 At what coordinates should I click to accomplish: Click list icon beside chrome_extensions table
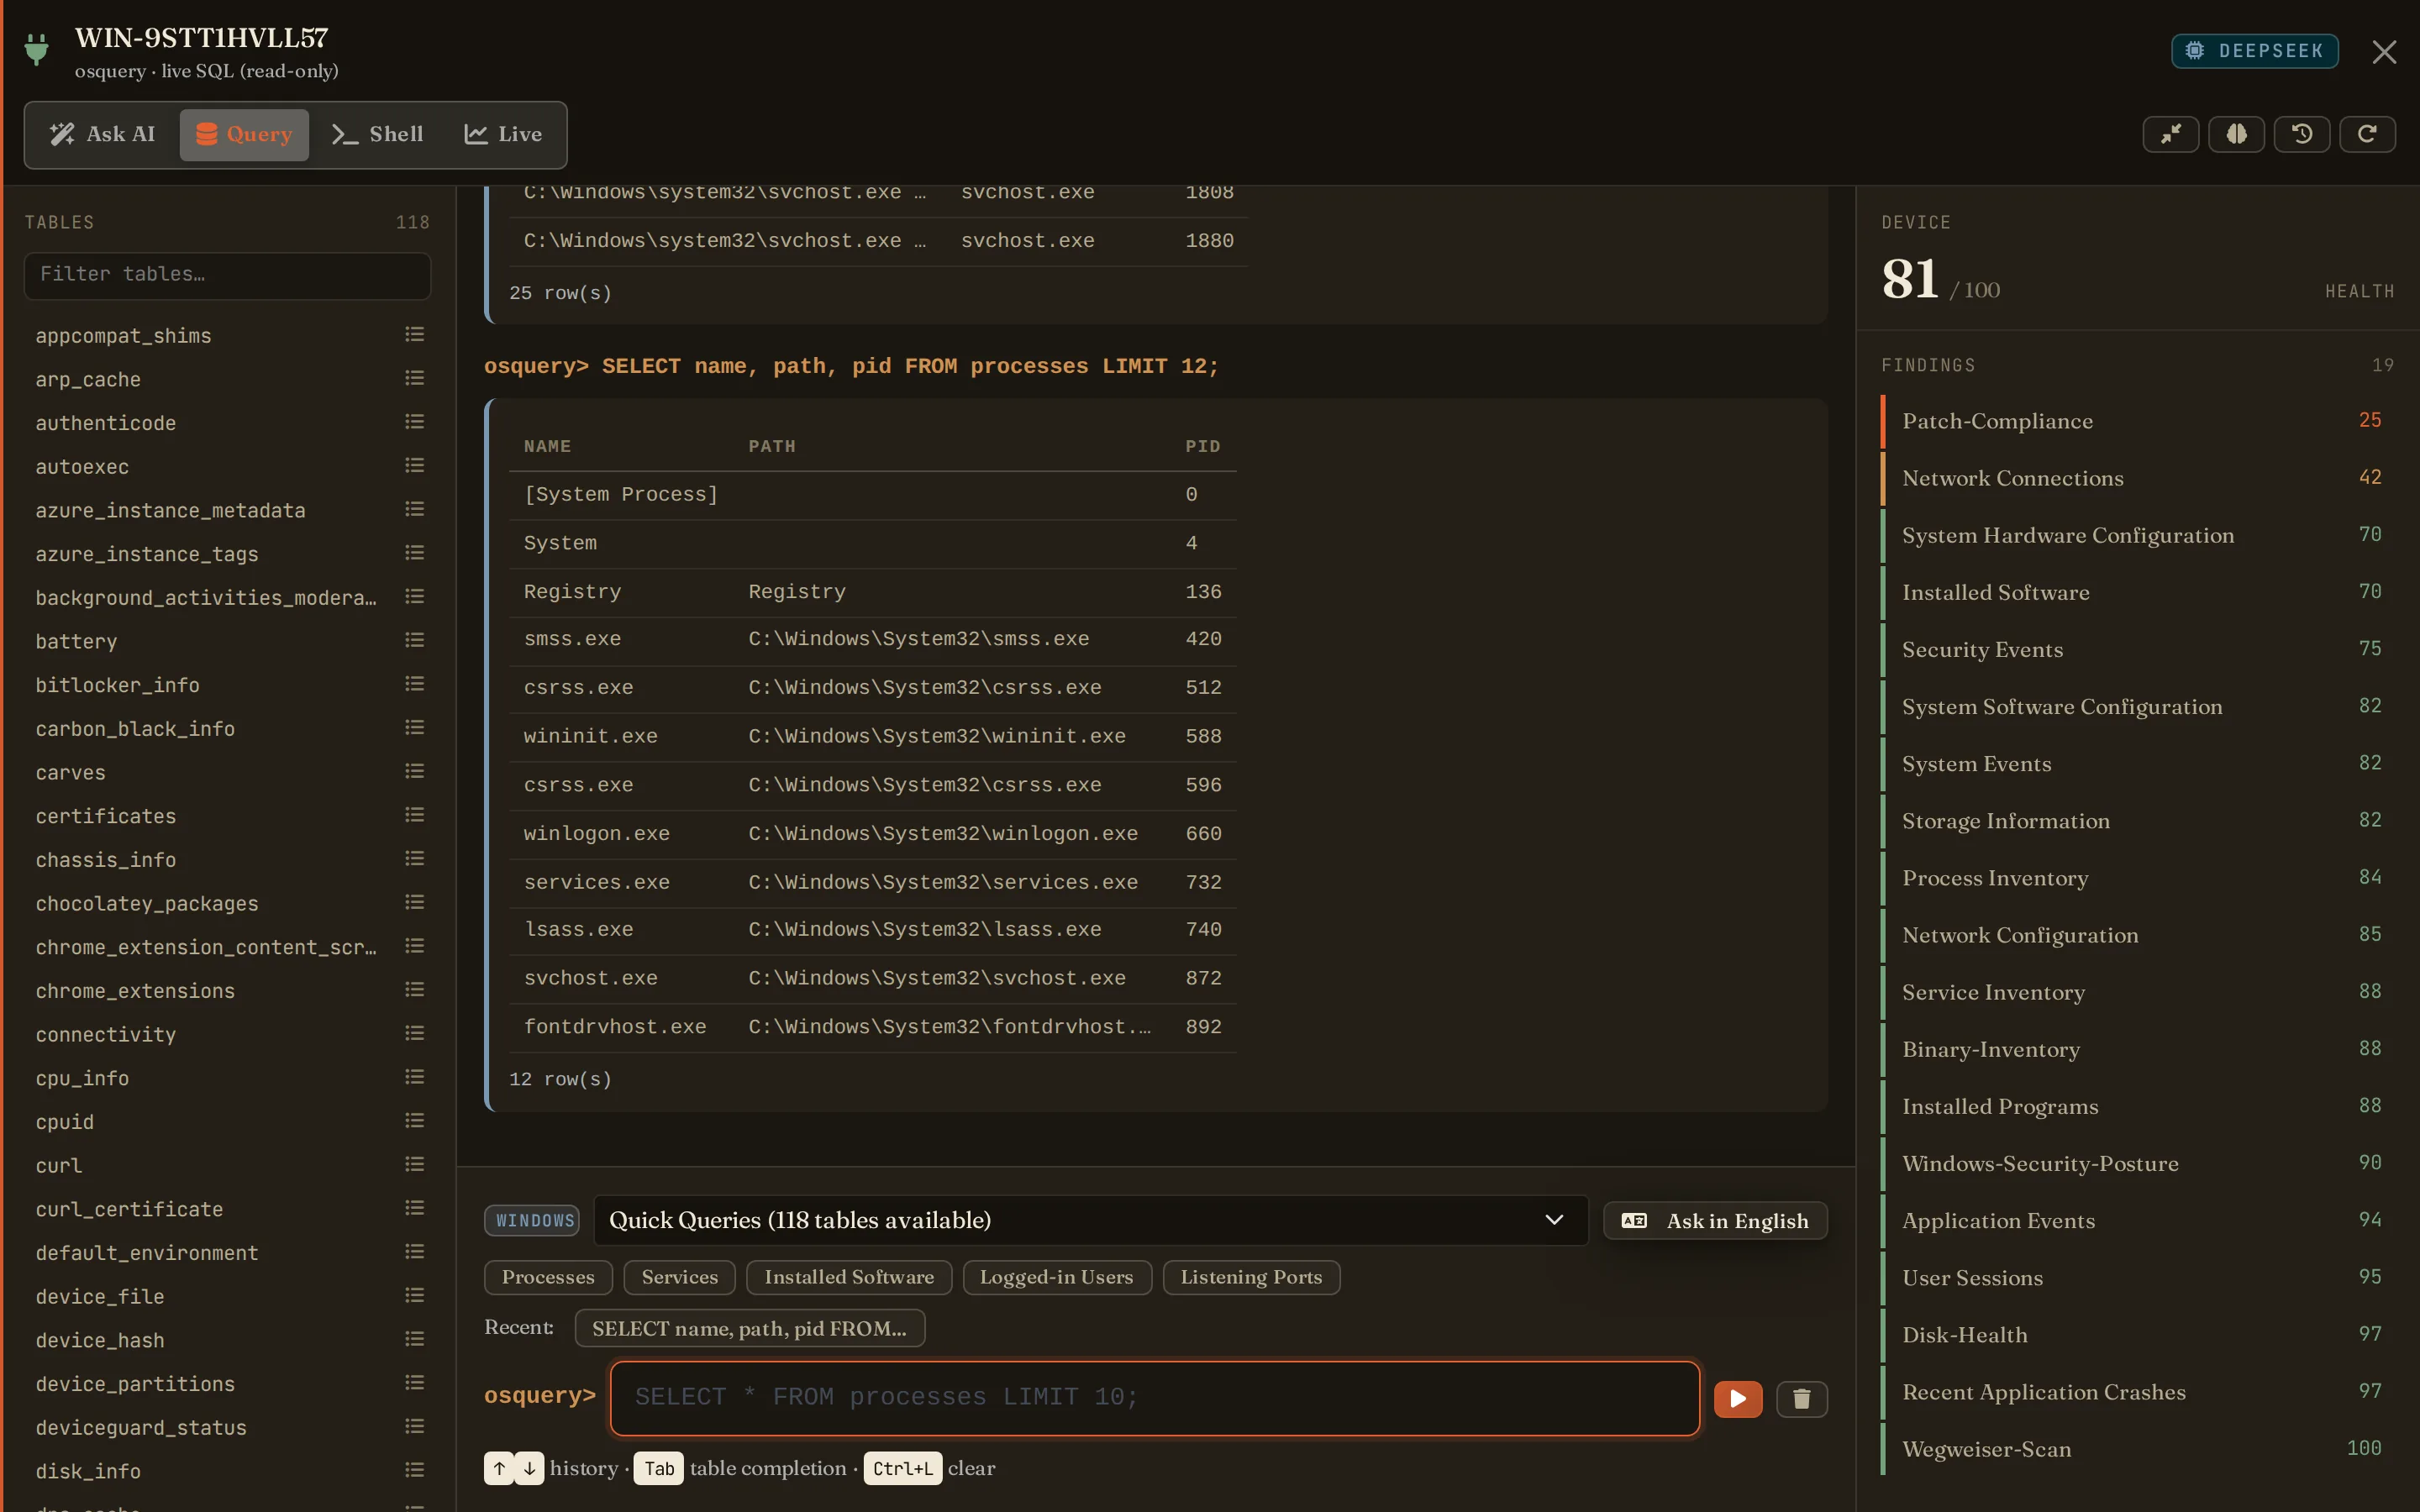point(414,990)
